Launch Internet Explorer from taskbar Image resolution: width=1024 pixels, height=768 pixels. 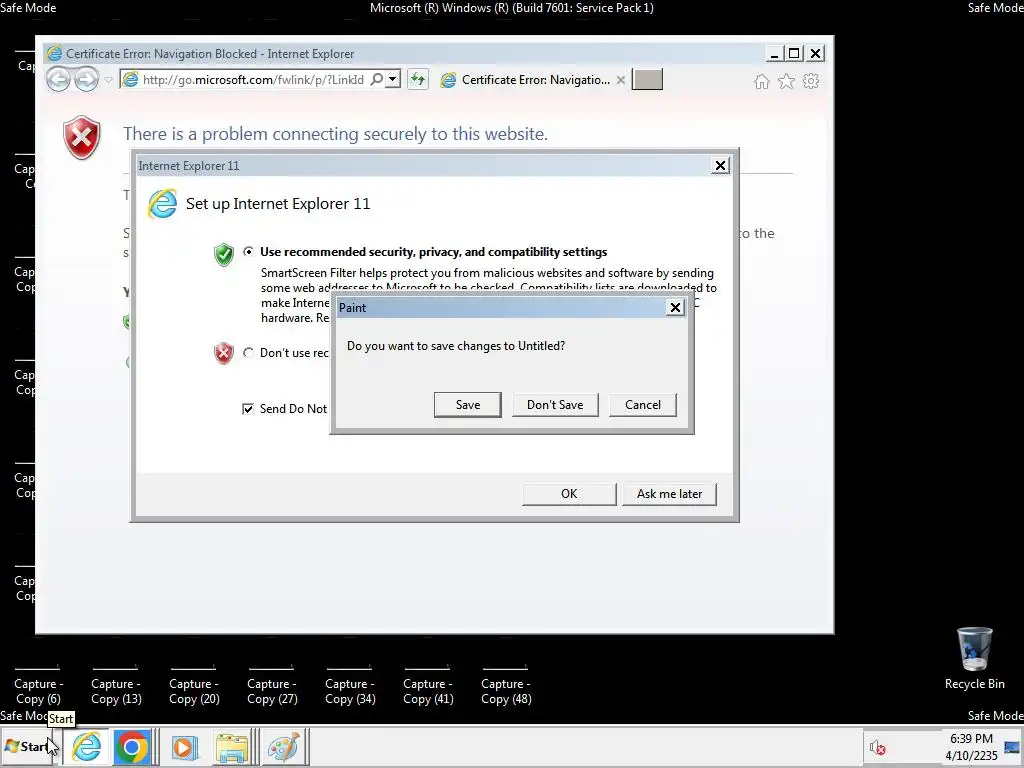point(87,746)
